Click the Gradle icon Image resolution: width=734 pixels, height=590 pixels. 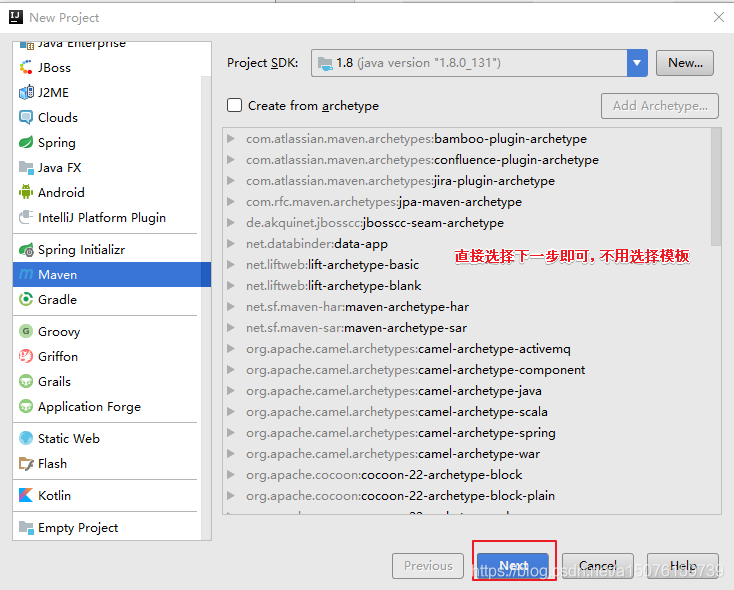(26, 299)
